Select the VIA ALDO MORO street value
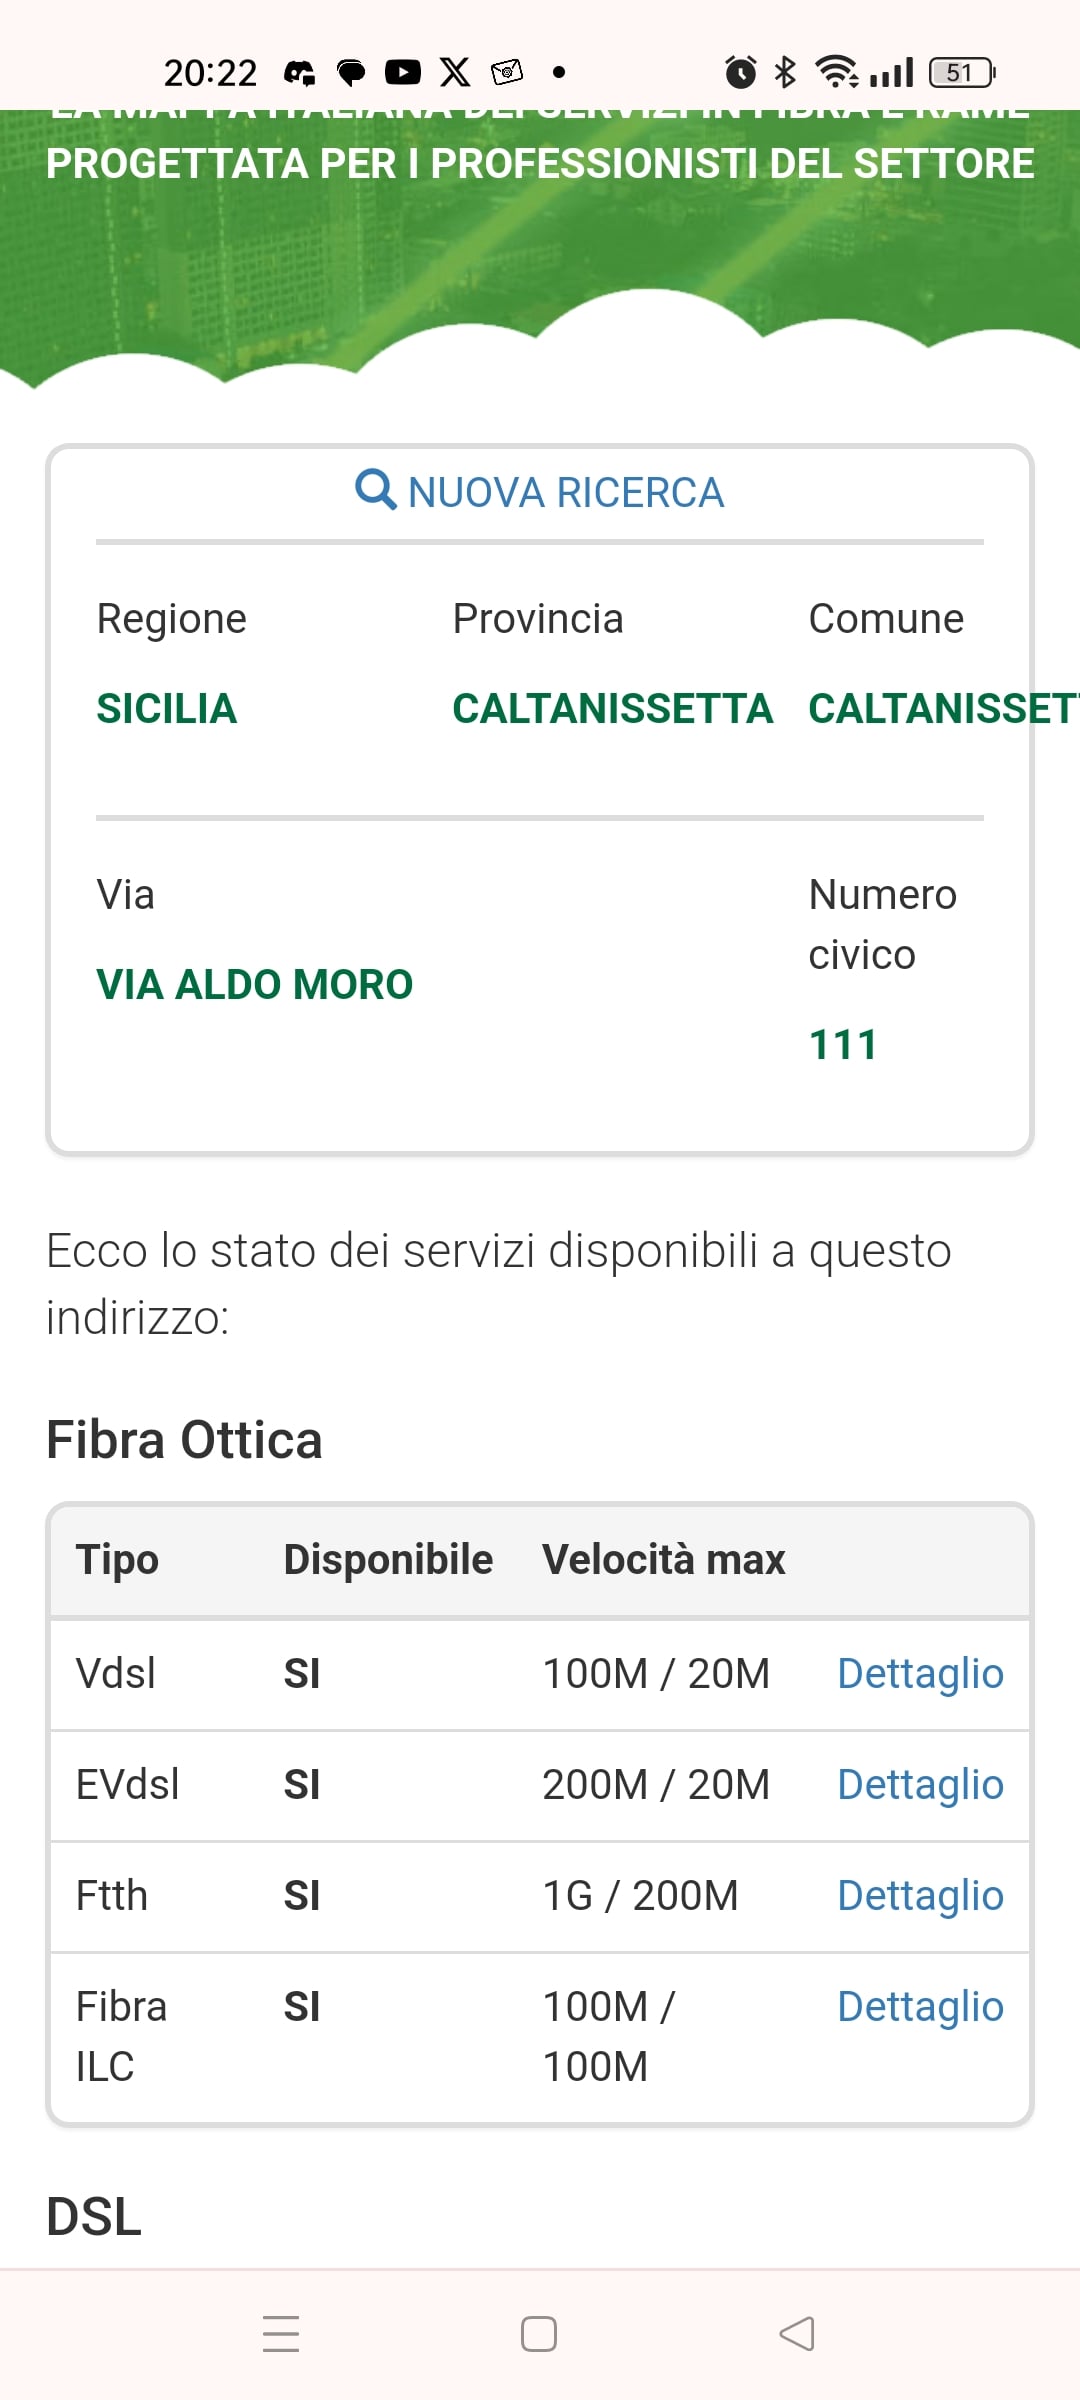 (255, 985)
